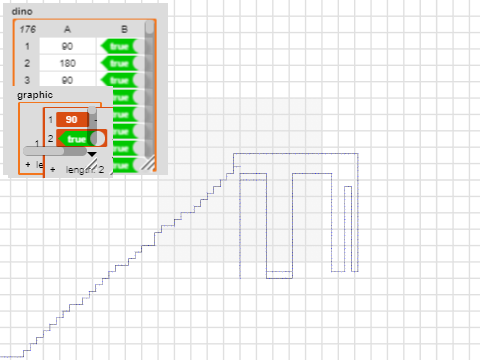Click cell 180 in dino column A
480x360 pixels.
[68, 63]
